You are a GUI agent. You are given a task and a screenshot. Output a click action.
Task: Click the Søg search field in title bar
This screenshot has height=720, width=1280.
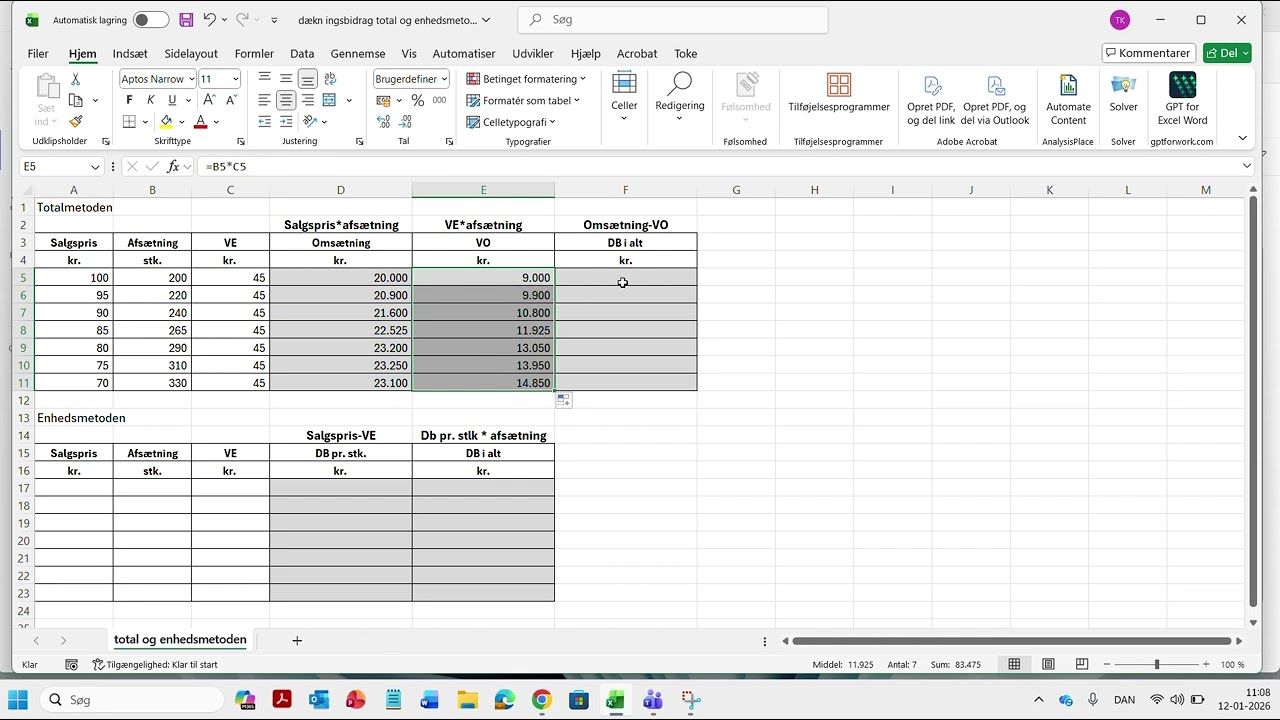click(x=673, y=20)
